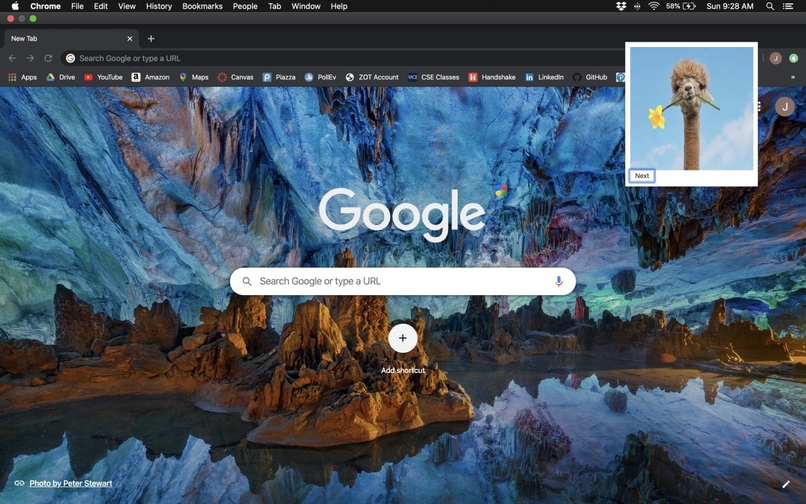806x504 pixels.
Task: Open the View menu
Action: pos(126,6)
